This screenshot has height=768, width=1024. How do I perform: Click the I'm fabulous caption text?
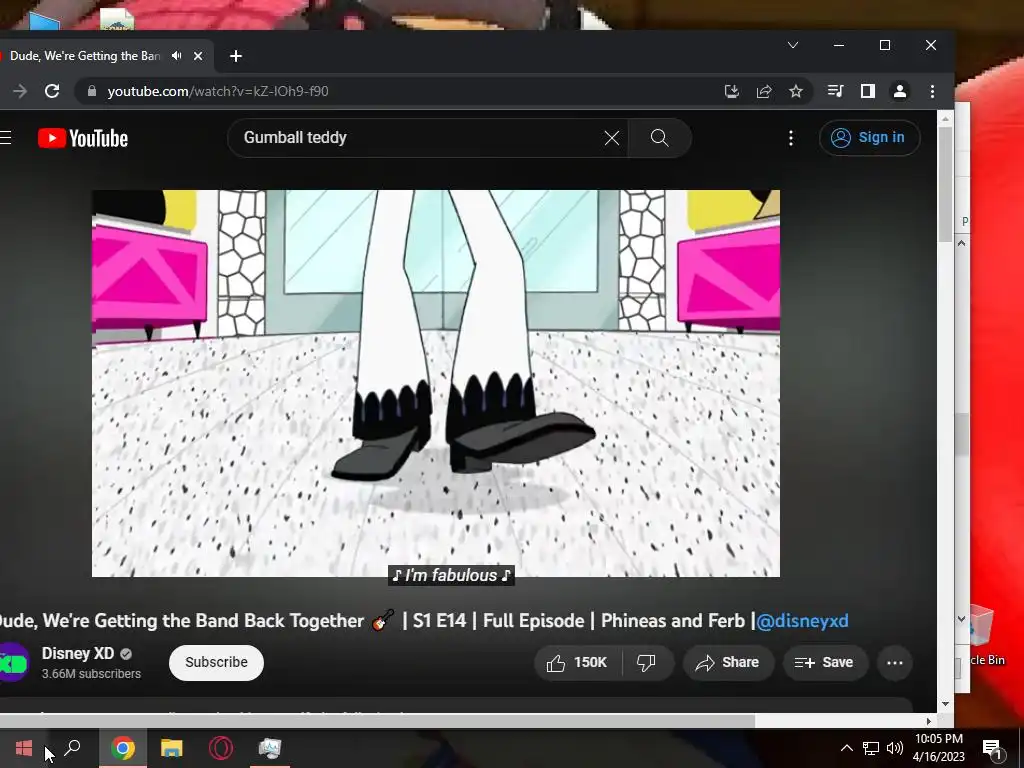pos(451,575)
